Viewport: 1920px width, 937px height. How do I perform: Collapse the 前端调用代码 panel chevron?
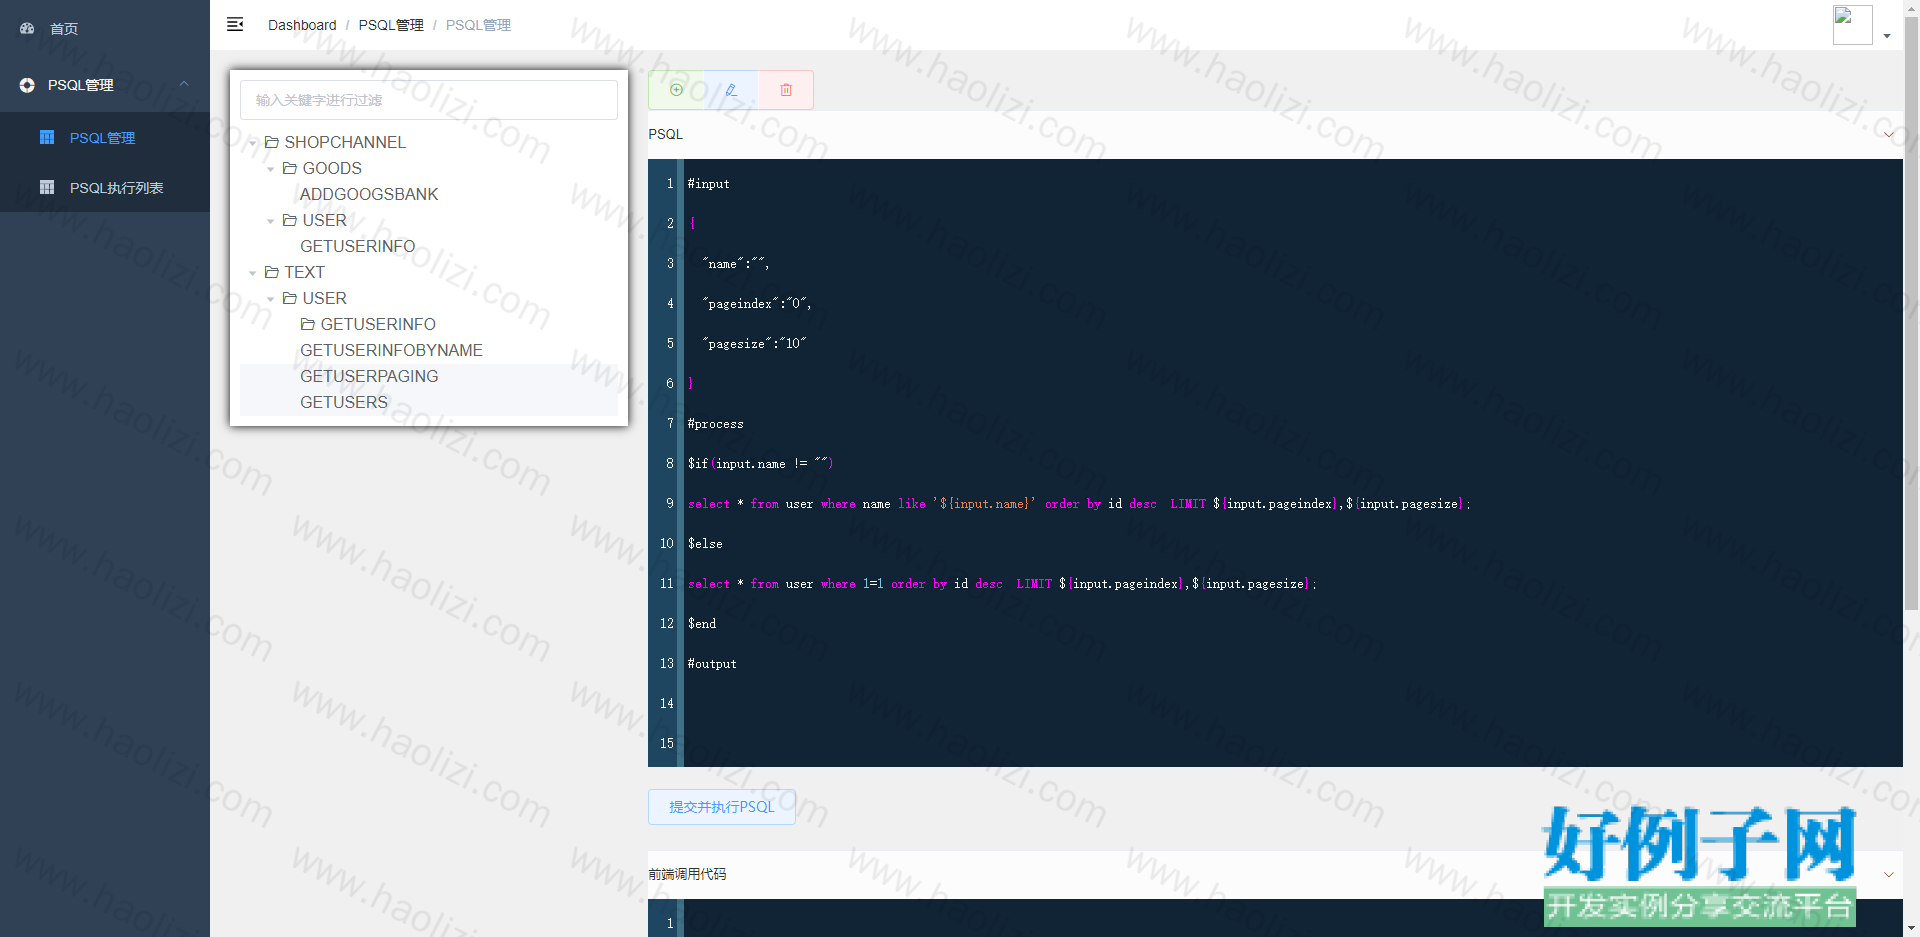coord(1889,874)
